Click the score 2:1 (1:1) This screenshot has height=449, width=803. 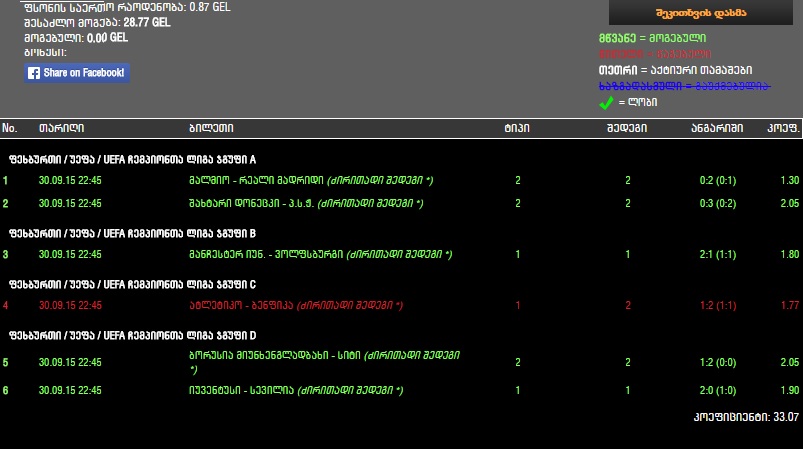click(x=718, y=254)
